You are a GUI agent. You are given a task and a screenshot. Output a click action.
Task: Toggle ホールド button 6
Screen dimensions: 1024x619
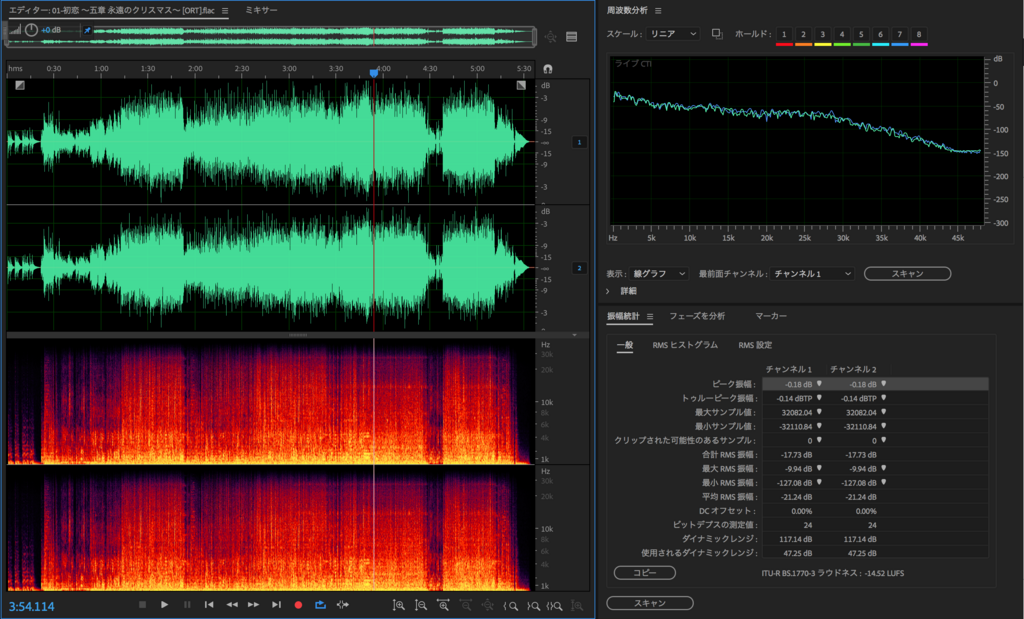(880, 35)
